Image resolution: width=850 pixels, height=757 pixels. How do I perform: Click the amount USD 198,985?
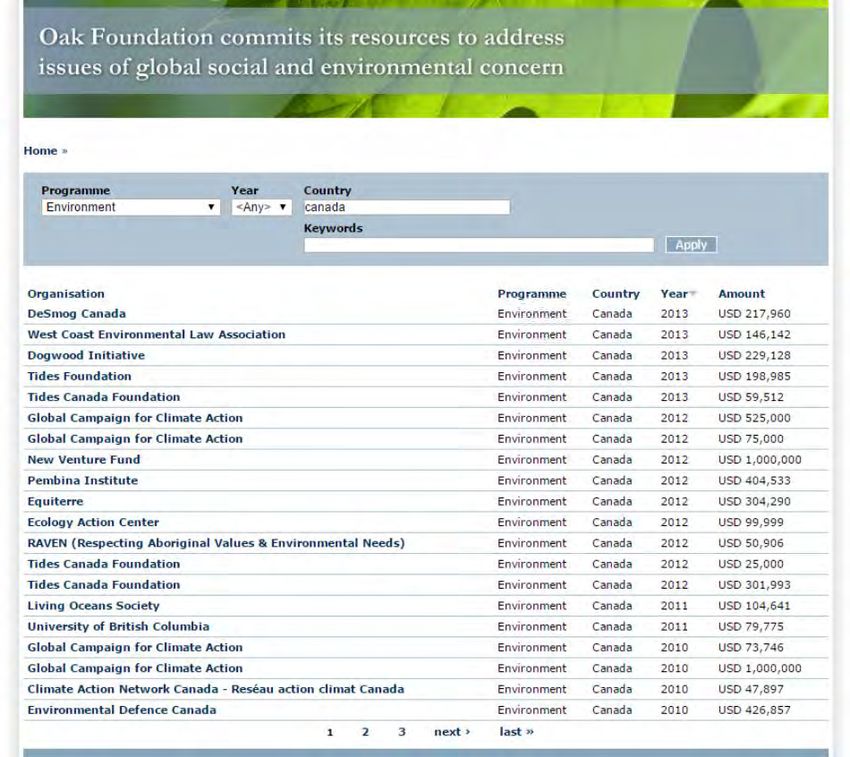(754, 376)
